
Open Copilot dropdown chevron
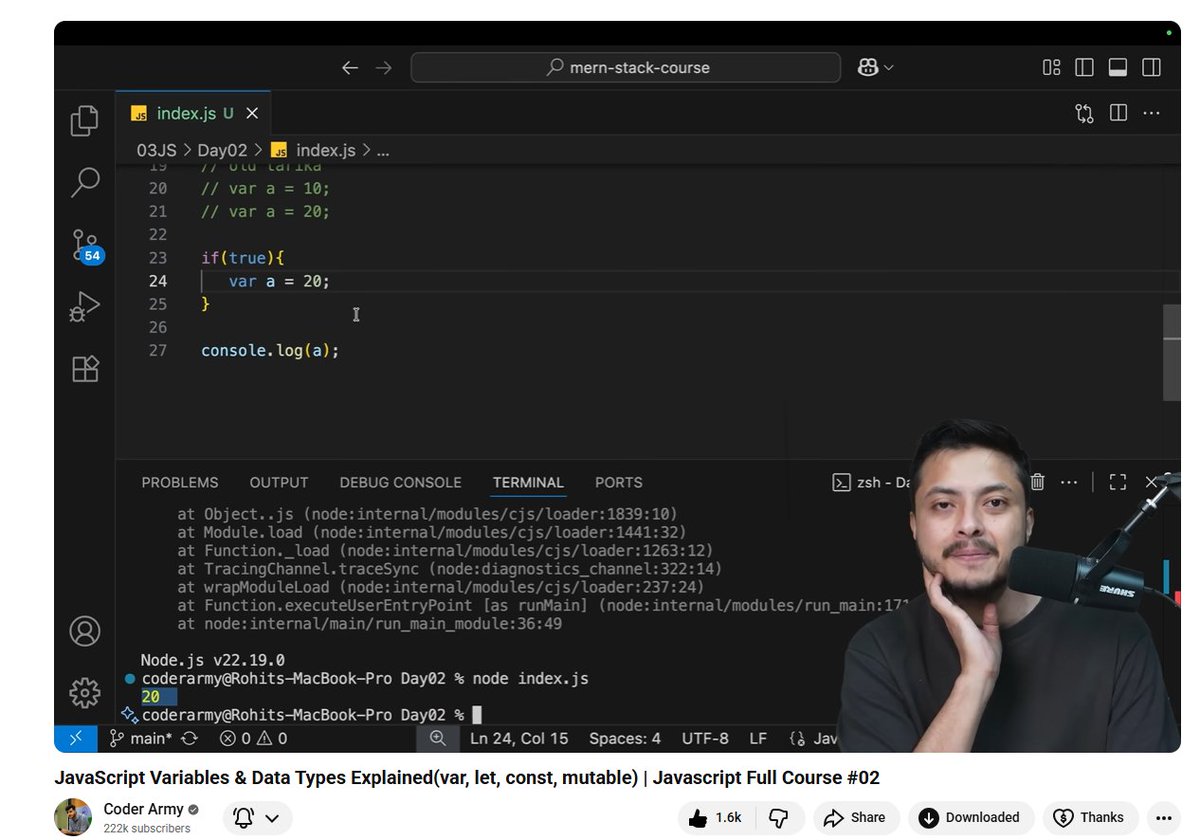[889, 68]
